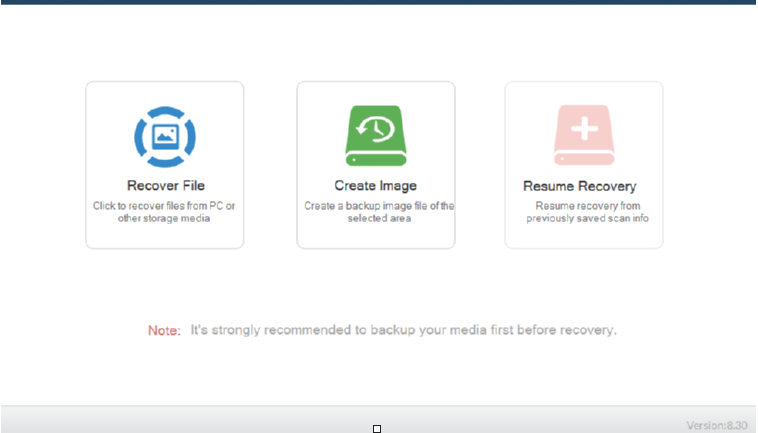Screen dimensions: 758x433
Task: Click the Version:8.30 status text
Action: coord(717,426)
